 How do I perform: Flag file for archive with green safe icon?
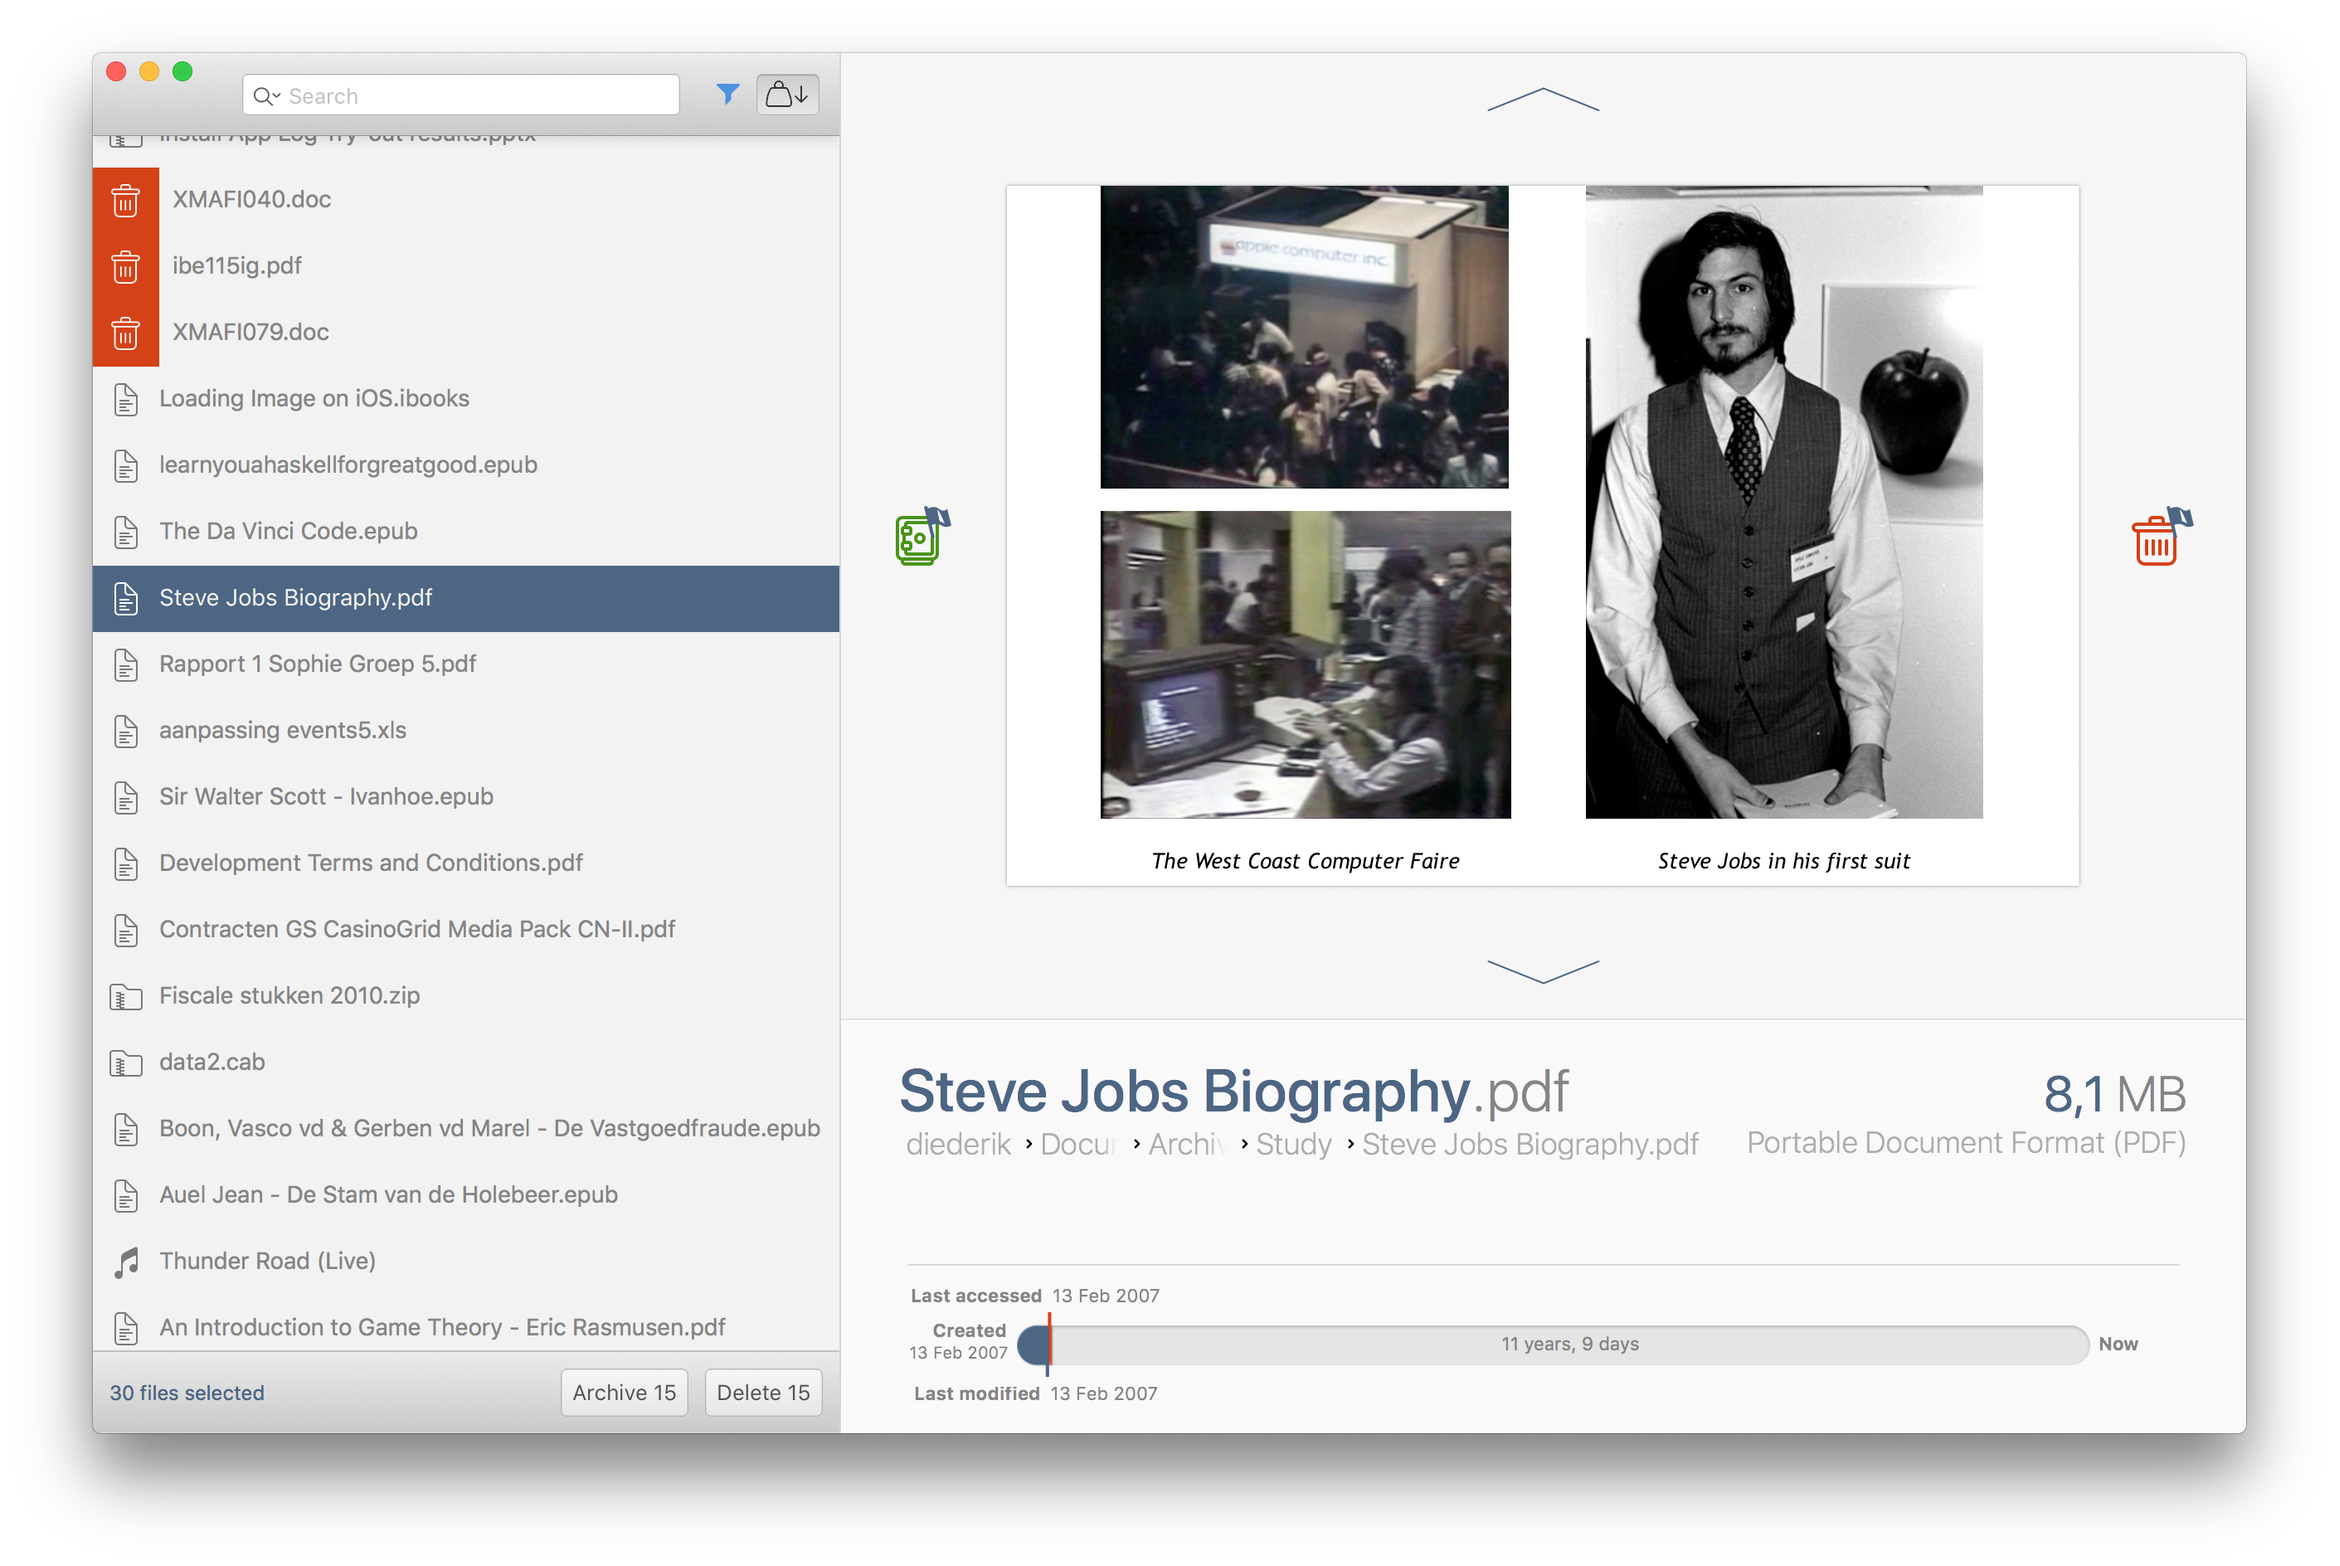(921, 537)
